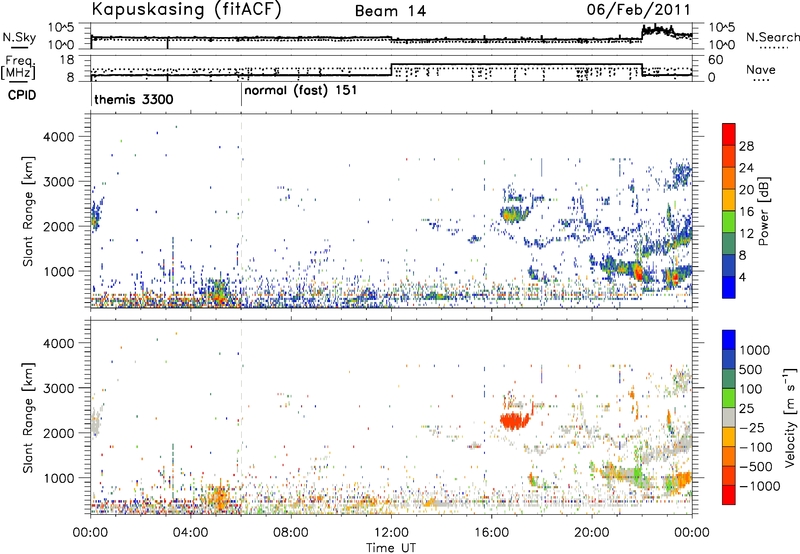Click the 'Beam 14' label
This screenshot has height=554, width=800.
coord(390,11)
